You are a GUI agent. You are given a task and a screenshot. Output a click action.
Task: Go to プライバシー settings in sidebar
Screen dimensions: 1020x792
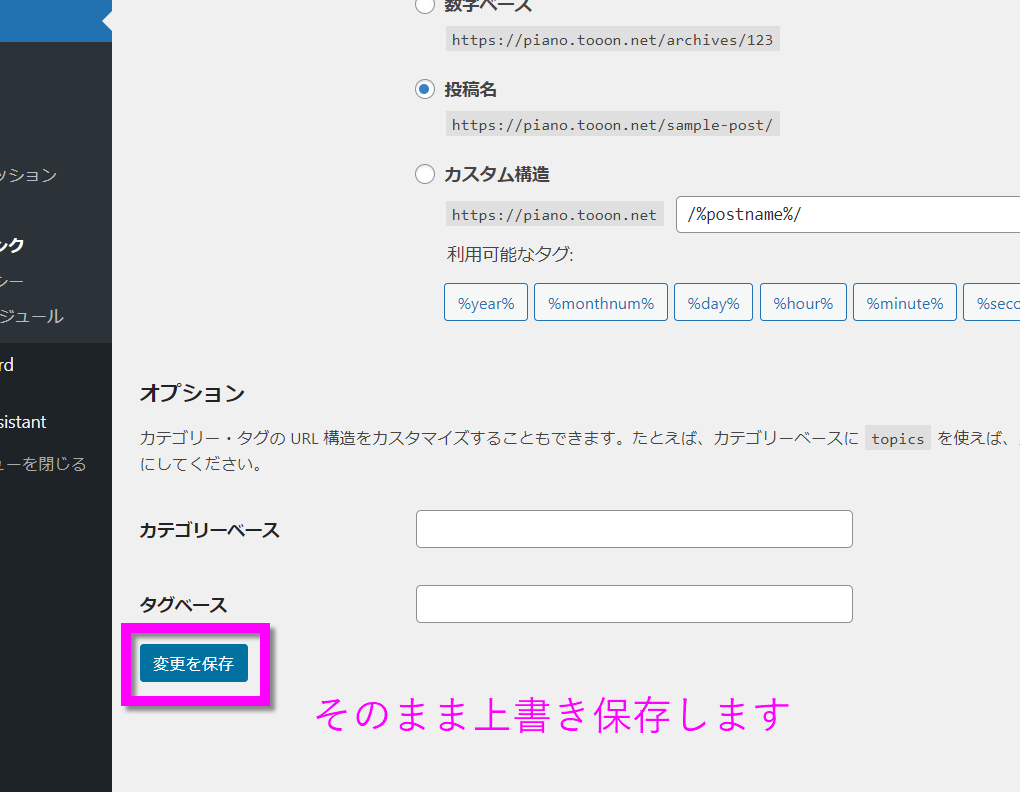pos(12,281)
